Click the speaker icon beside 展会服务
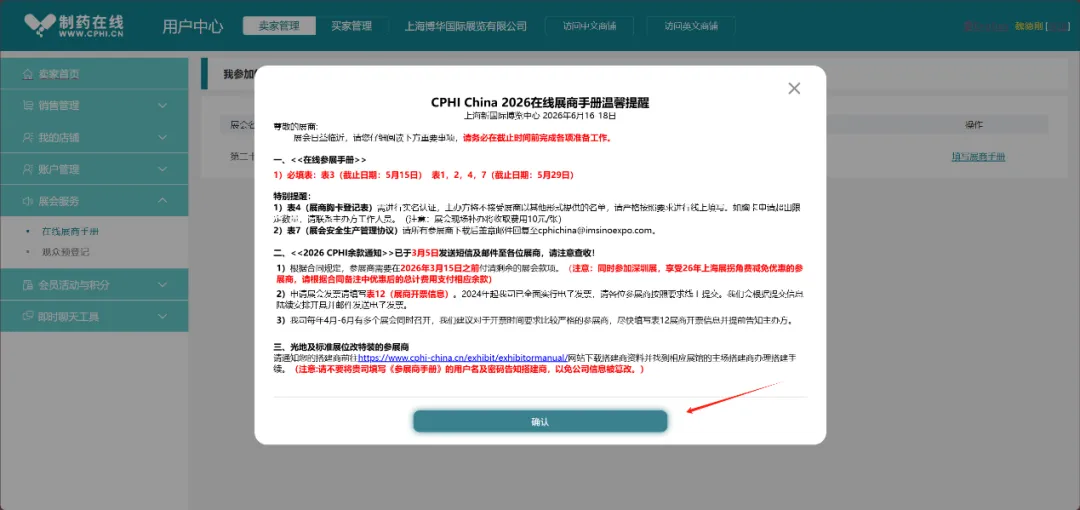The height and width of the screenshot is (510, 1080). (28, 201)
